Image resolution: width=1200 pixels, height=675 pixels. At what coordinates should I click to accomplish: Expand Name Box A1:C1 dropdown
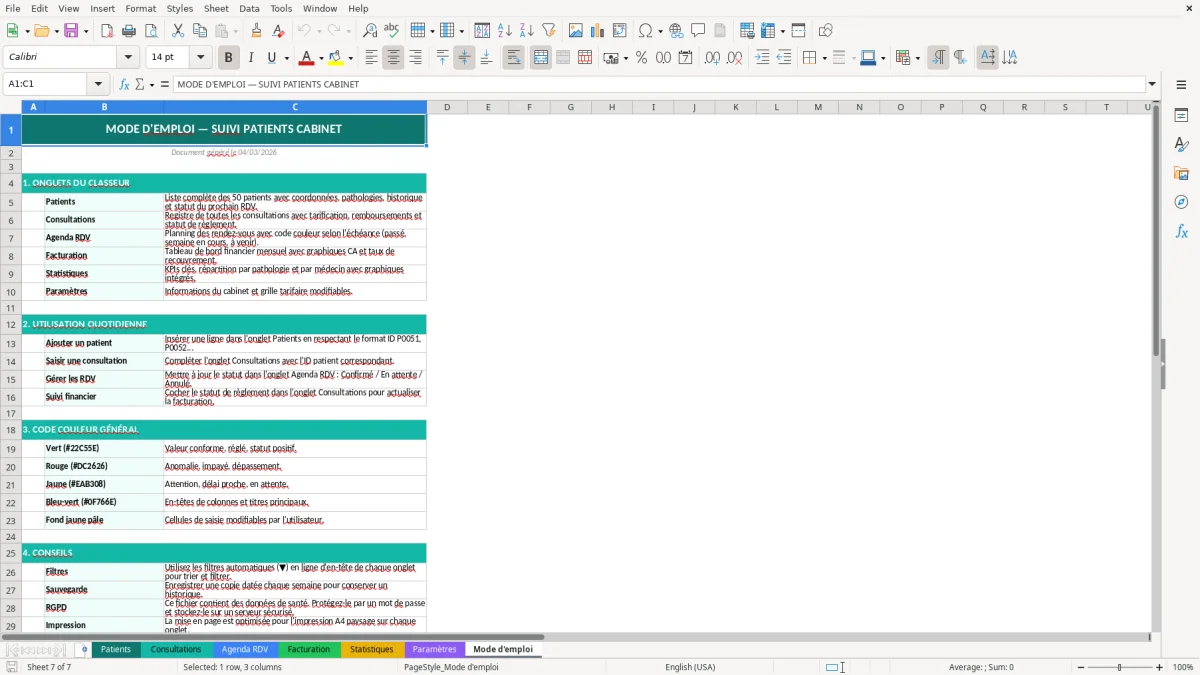tap(97, 84)
